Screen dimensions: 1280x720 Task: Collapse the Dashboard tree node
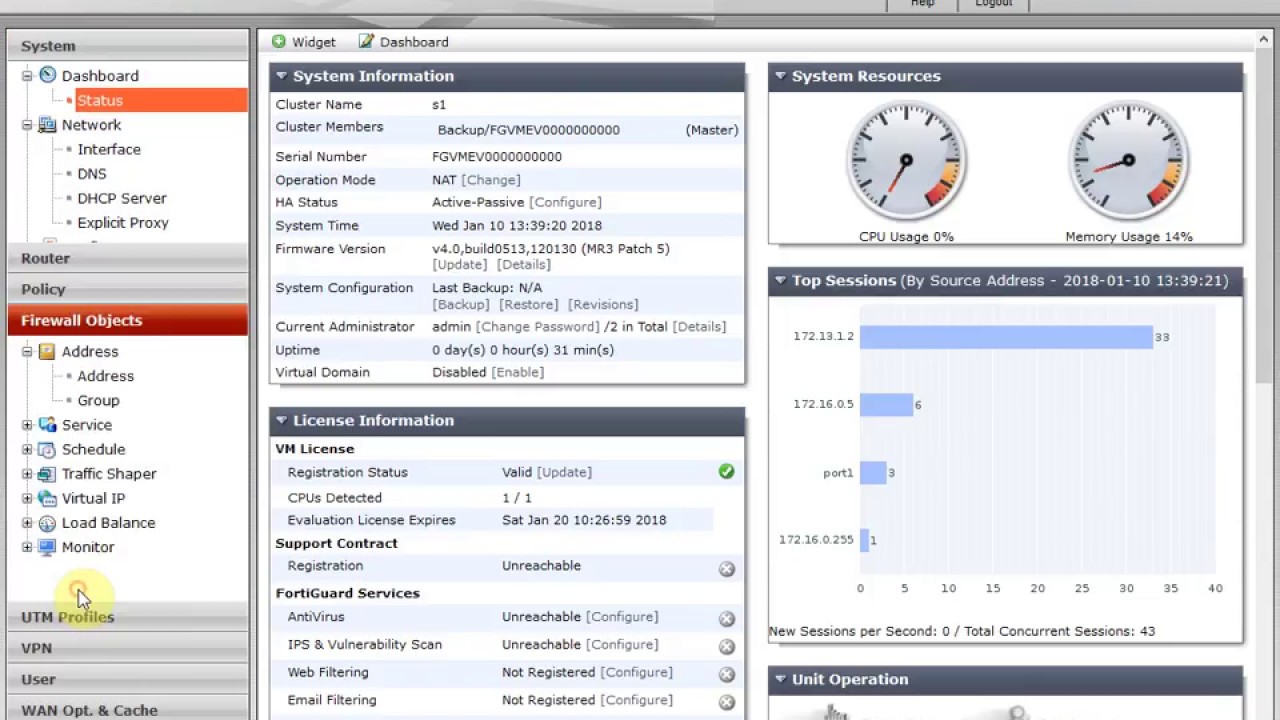(27, 75)
